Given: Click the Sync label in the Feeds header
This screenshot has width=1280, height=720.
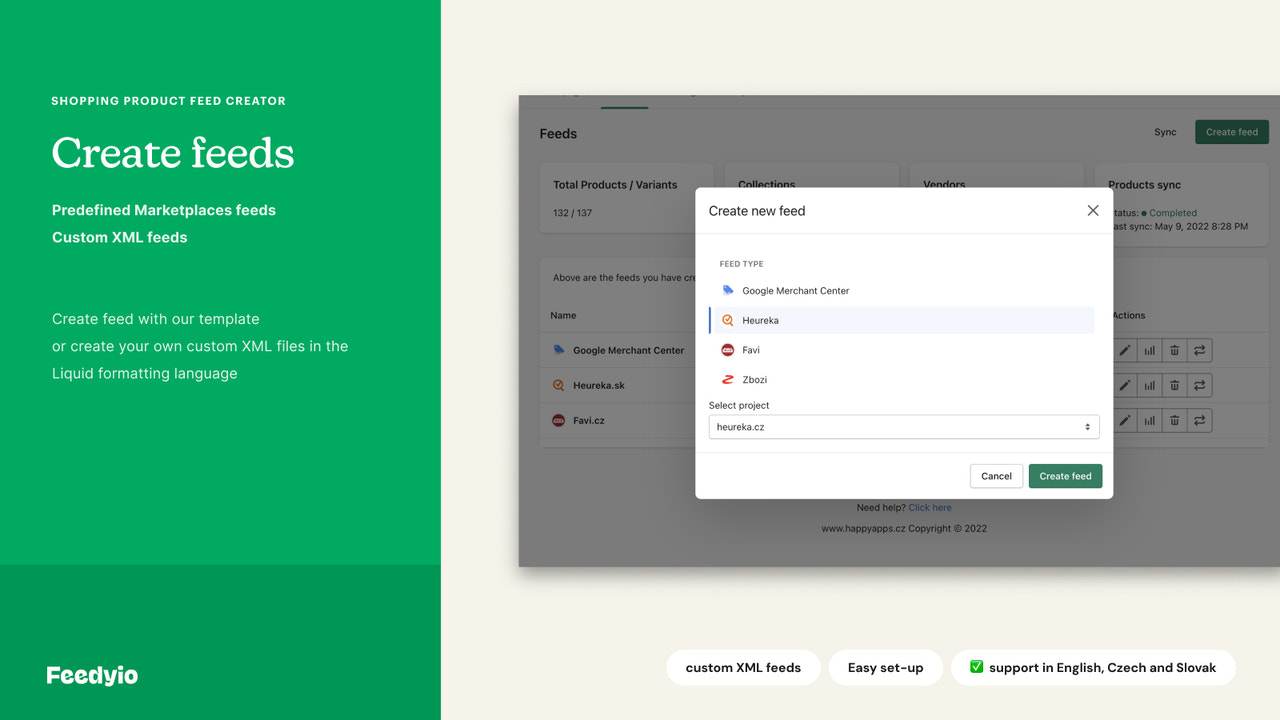Looking at the screenshot, I should pyautogui.click(x=1166, y=131).
